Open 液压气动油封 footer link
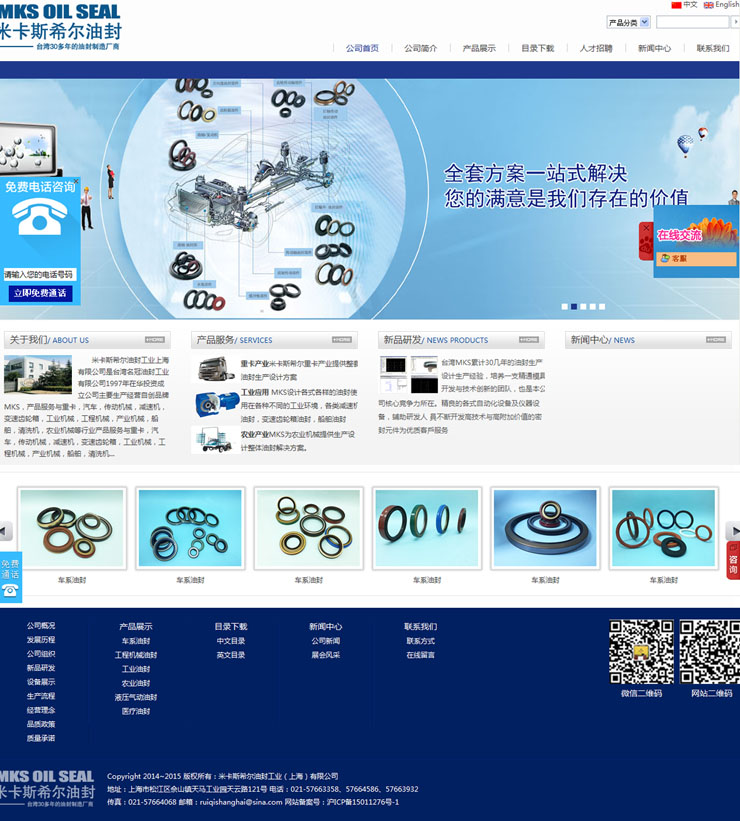This screenshot has width=740, height=821. pos(136,697)
